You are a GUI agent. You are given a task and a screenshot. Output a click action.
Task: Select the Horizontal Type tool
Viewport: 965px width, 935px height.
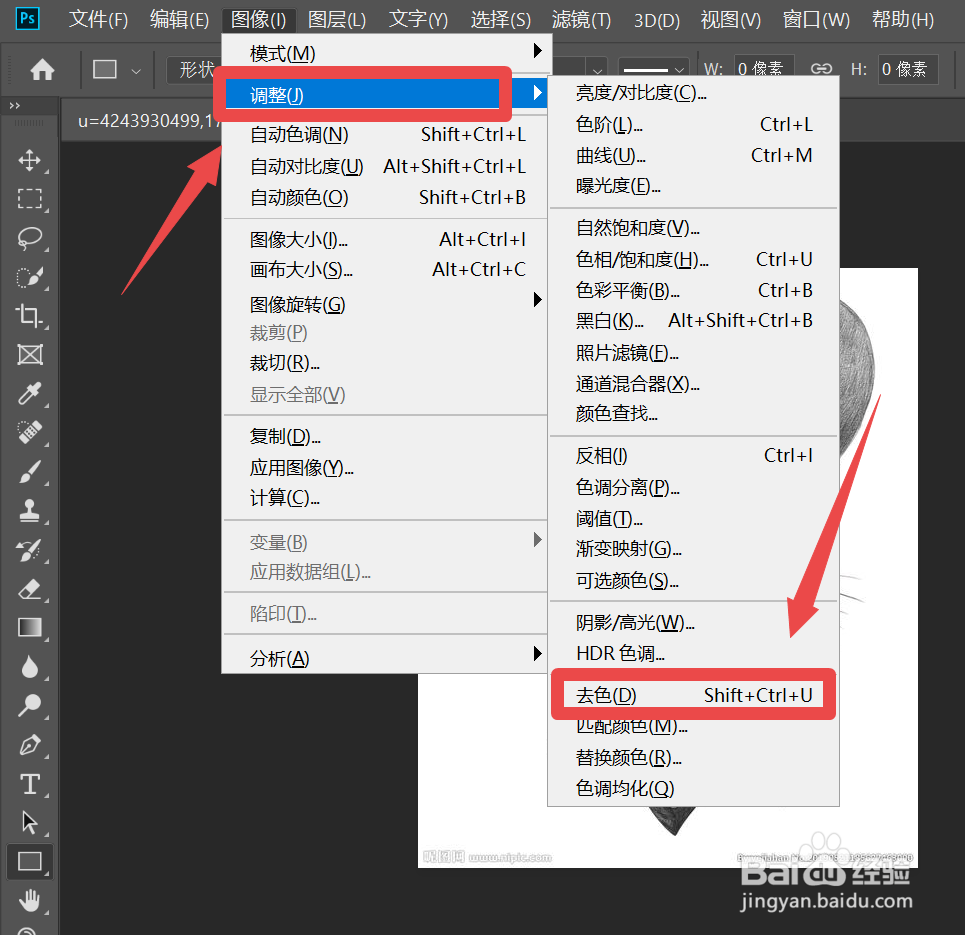point(30,784)
